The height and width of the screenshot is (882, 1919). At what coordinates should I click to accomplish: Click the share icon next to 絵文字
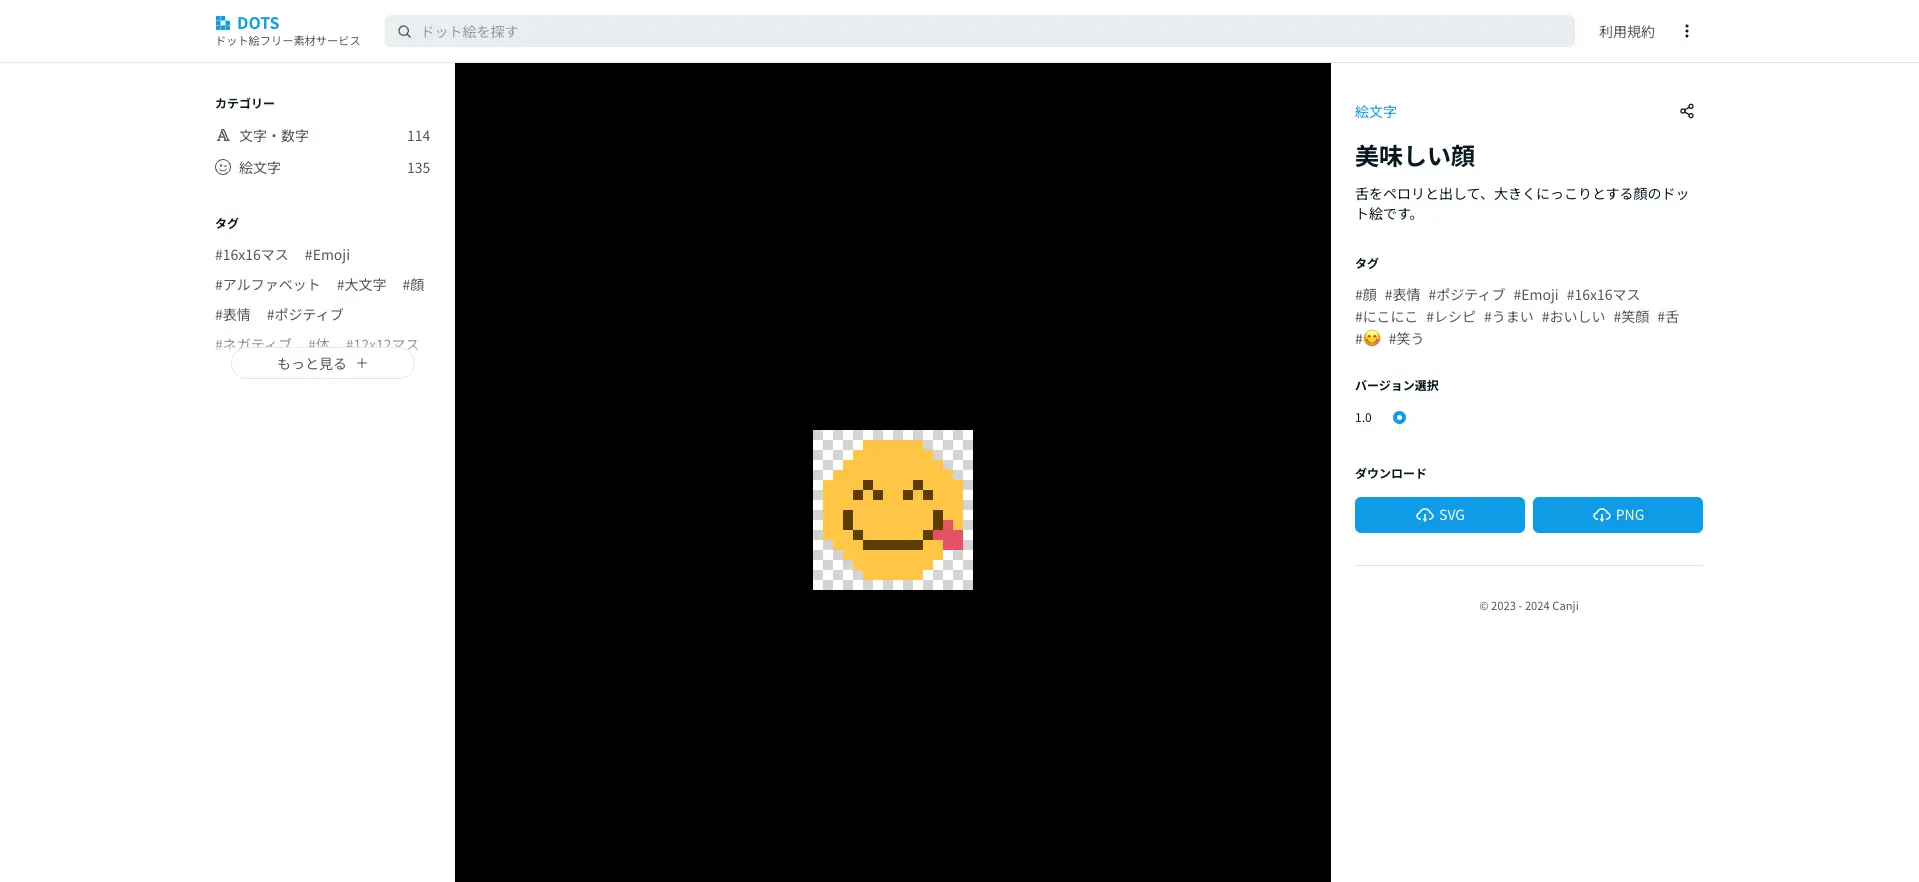(1686, 111)
